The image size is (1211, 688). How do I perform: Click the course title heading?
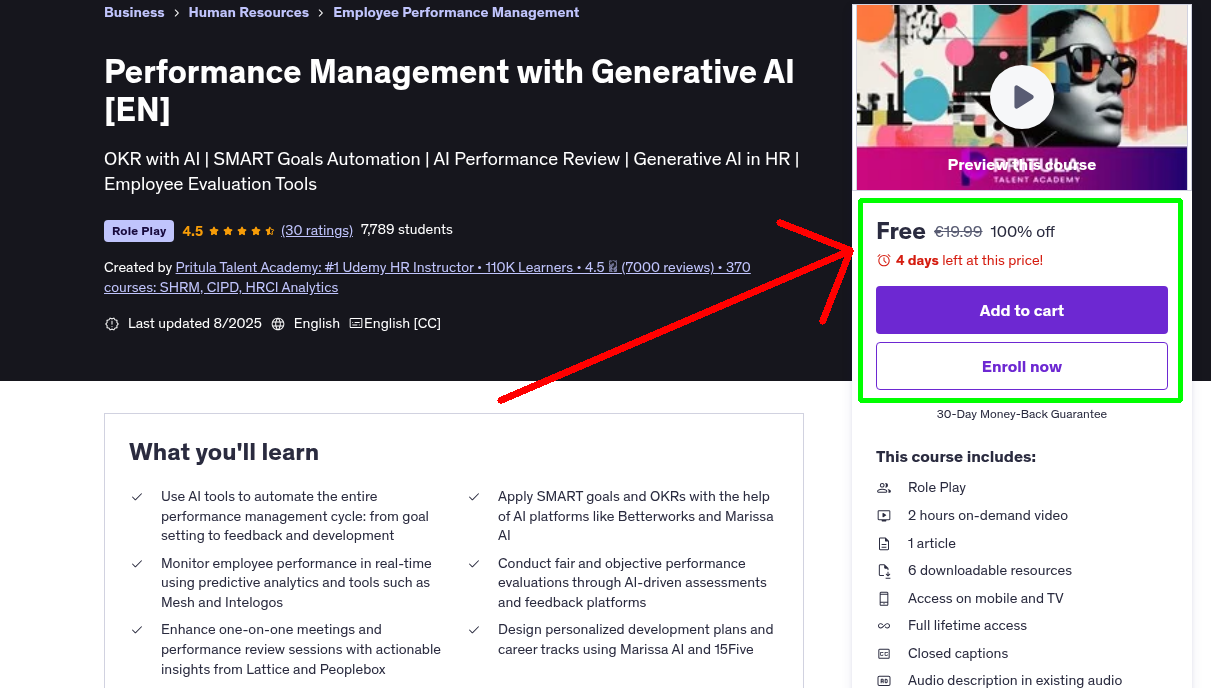(449, 90)
